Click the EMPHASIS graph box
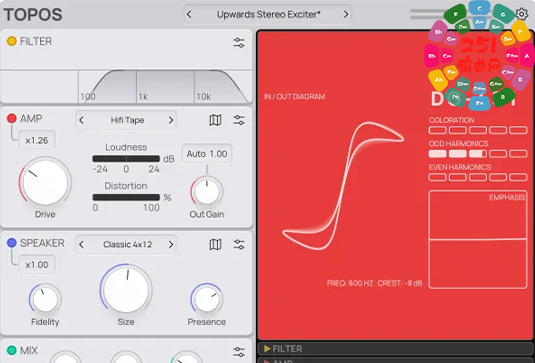535x363 pixels. [478, 239]
